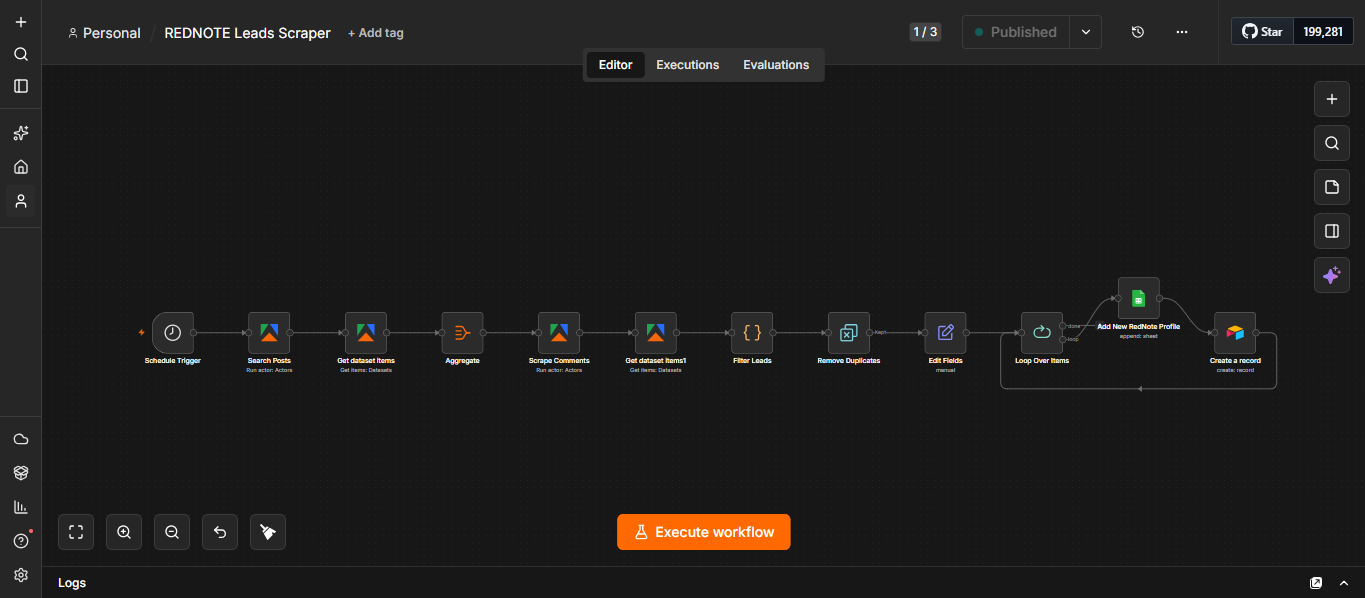Viewport: 1365px width, 598px height.
Task: Select the Schedule Trigger node
Action: coord(173,332)
